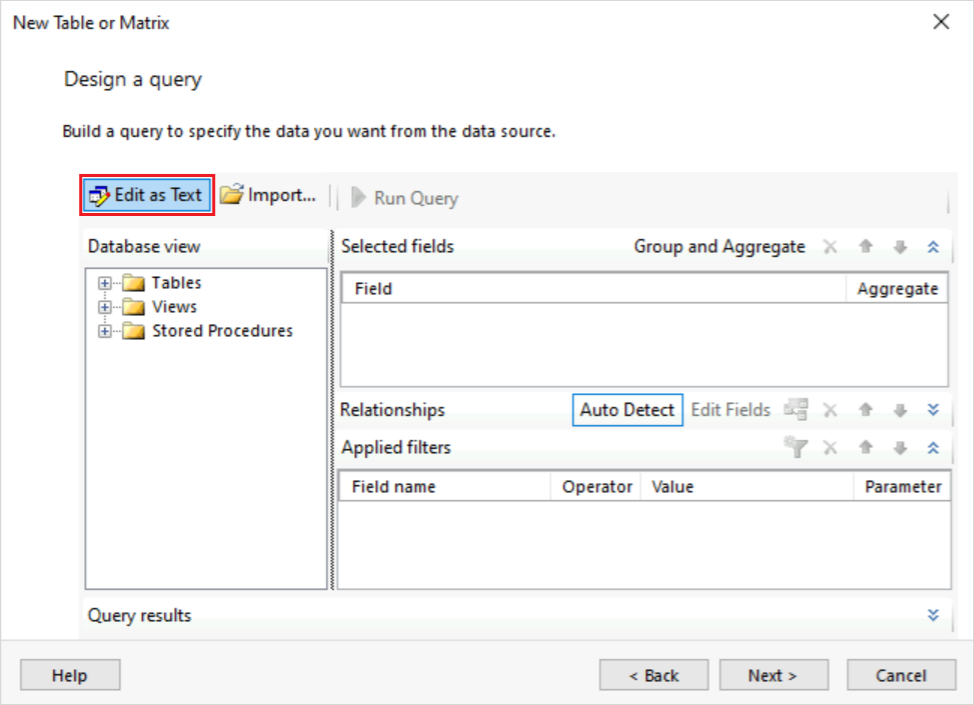Expand the Stored Procedures node

coord(105,330)
